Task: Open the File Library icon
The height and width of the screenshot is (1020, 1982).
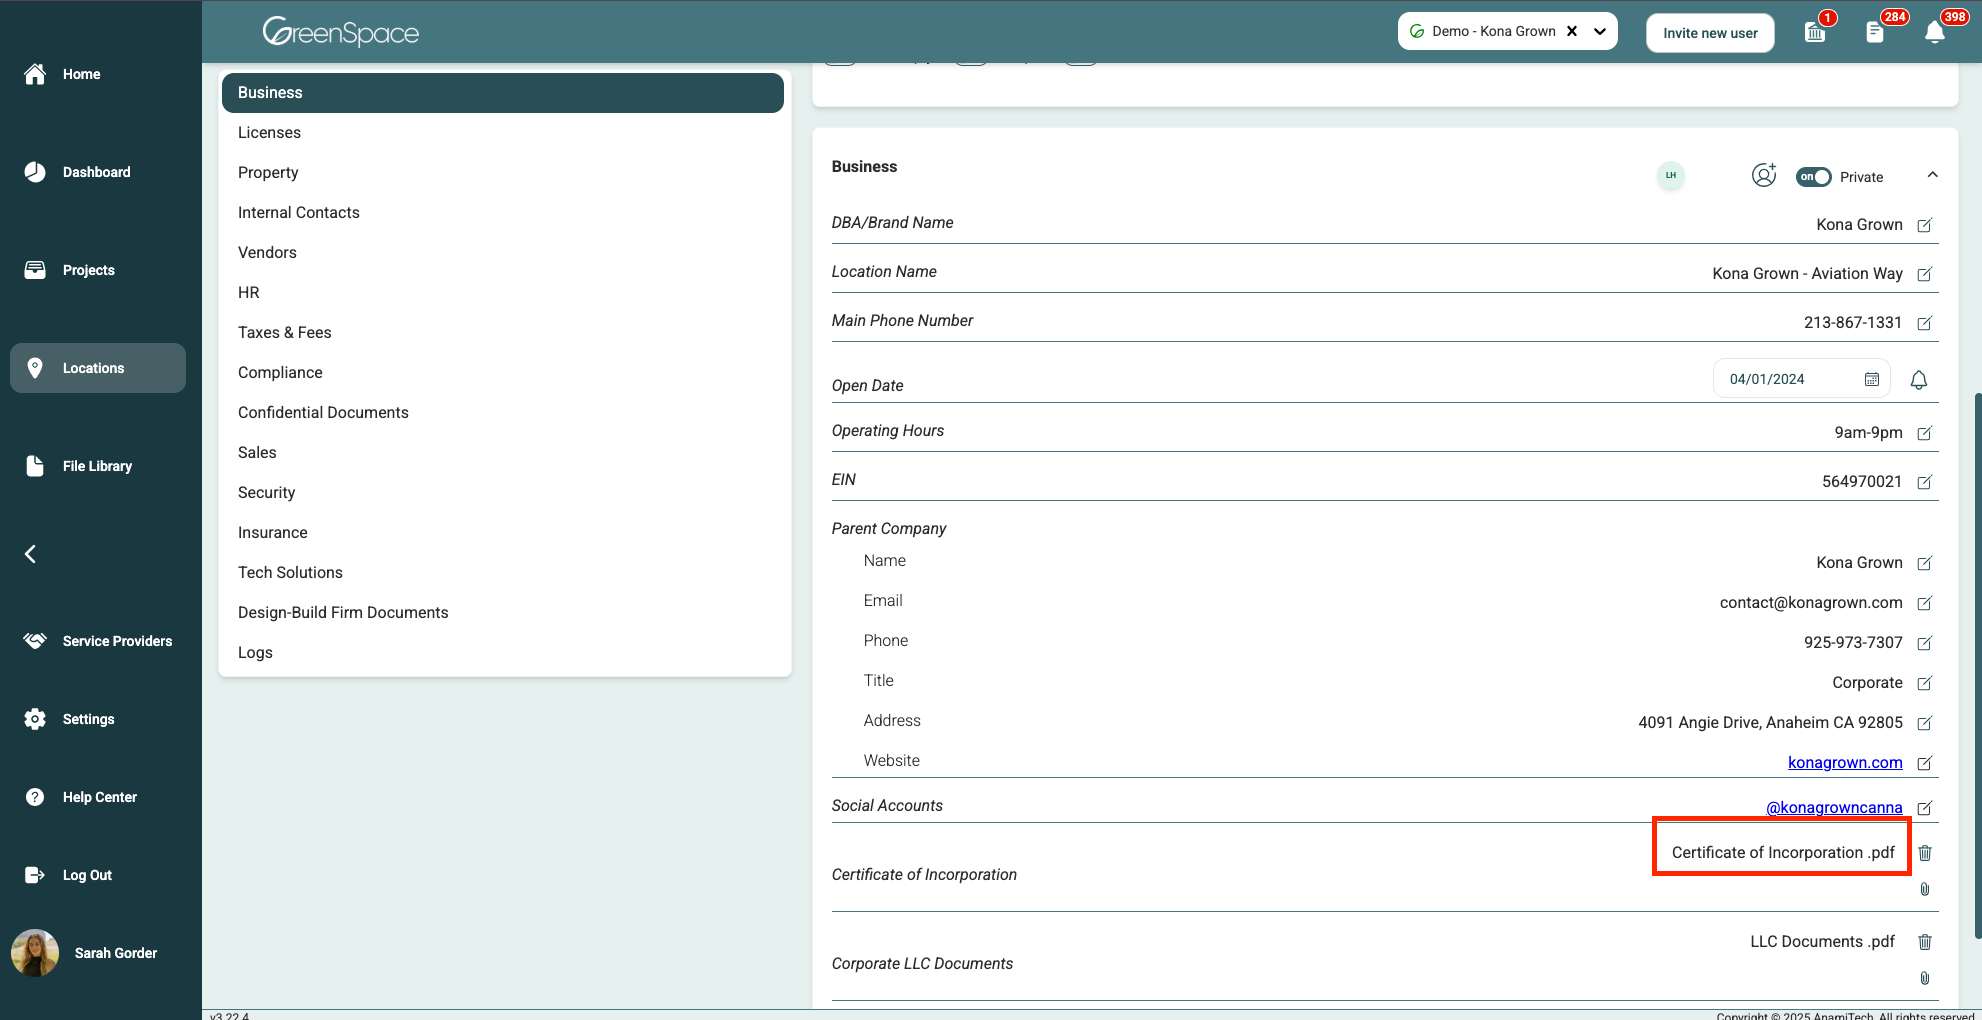Action: tap(35, 466)
